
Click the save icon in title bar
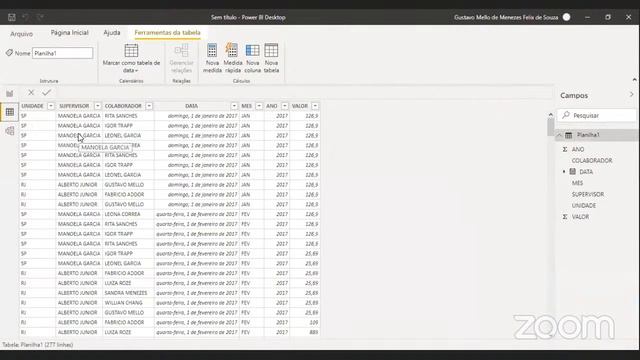click(x=11, y=17)
